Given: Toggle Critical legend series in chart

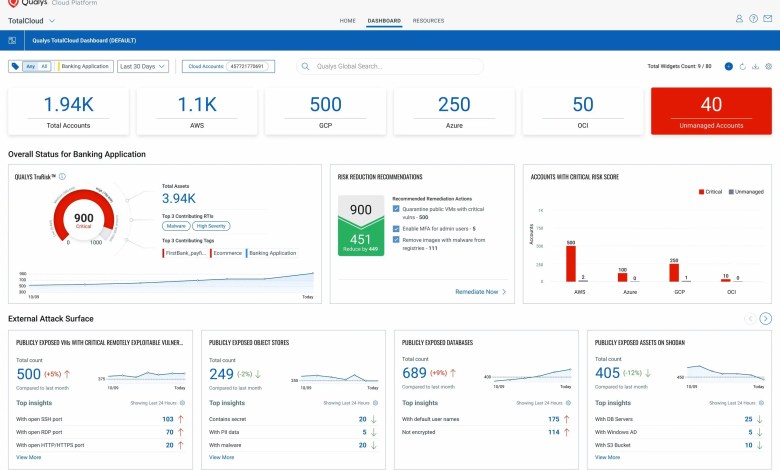Looking at the screenshot, I should [x=710, y=191].
